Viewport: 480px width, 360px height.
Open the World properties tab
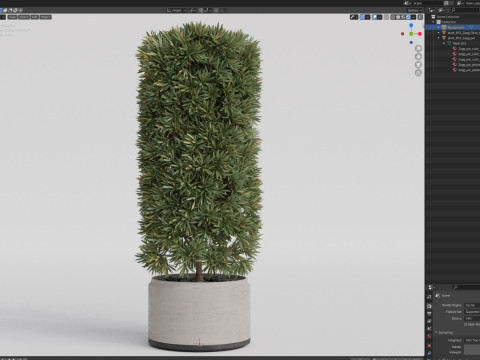point(429,336)
